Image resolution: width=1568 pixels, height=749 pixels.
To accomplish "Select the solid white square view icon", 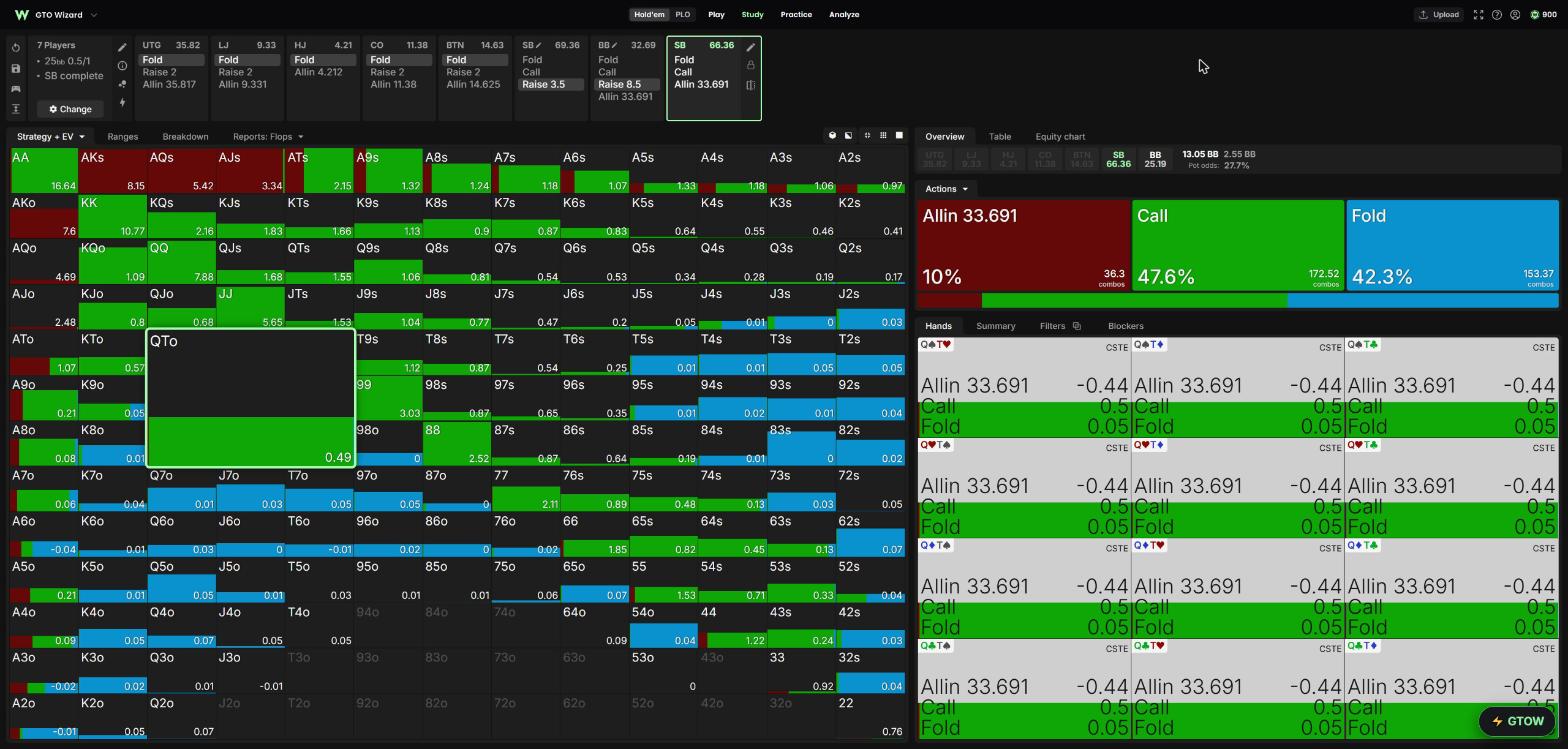I will tap(899, 136).
